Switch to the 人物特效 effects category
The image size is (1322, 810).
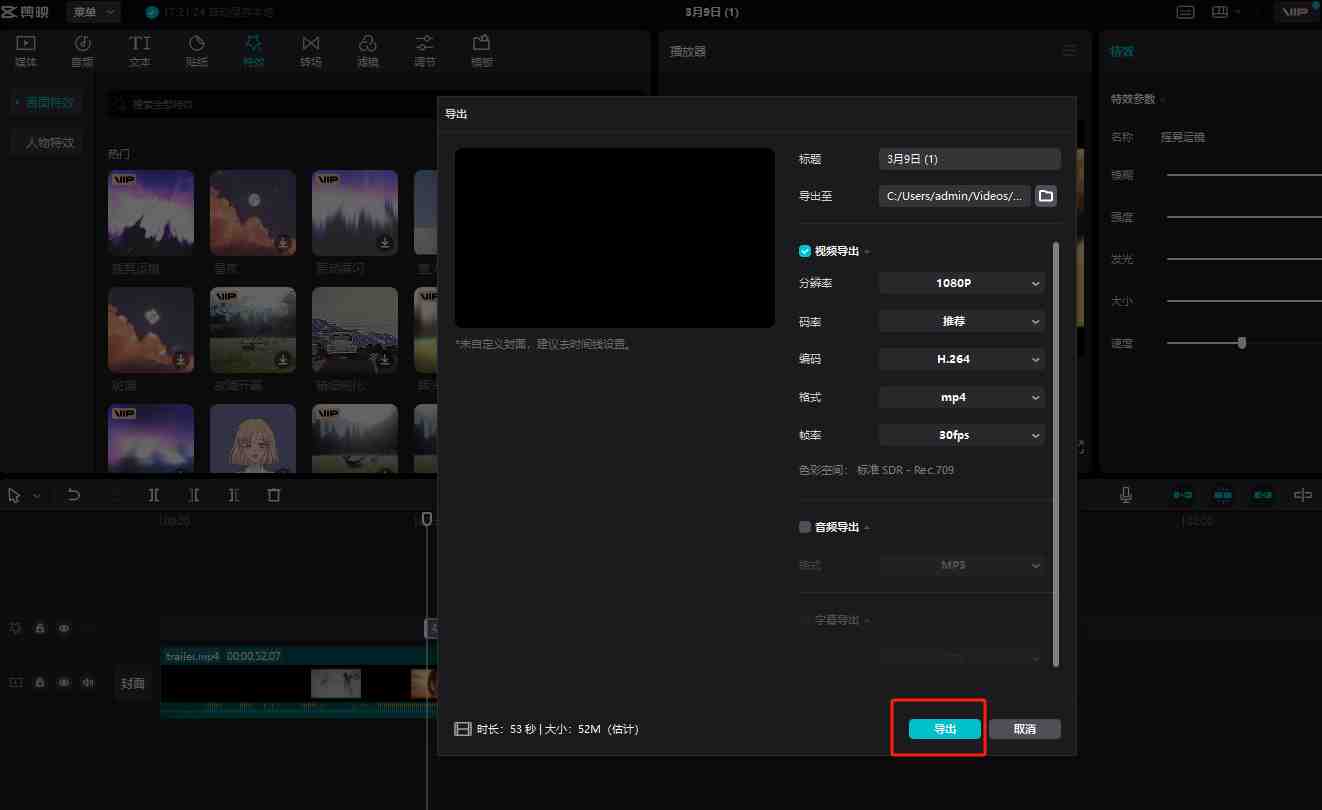pos(46,142)
